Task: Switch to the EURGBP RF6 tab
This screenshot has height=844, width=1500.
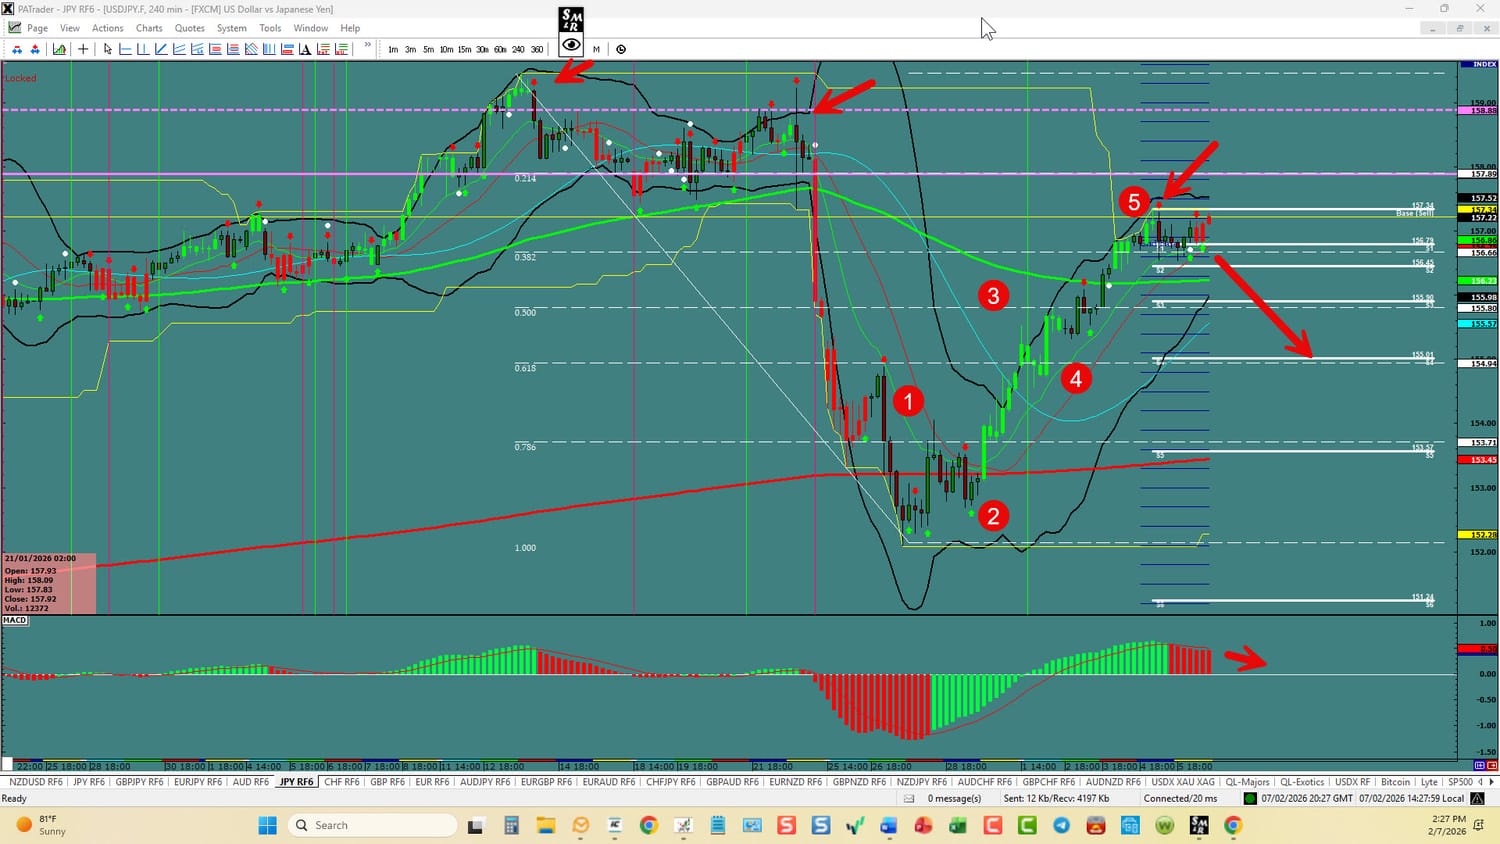Action: [x=546, y=782]
